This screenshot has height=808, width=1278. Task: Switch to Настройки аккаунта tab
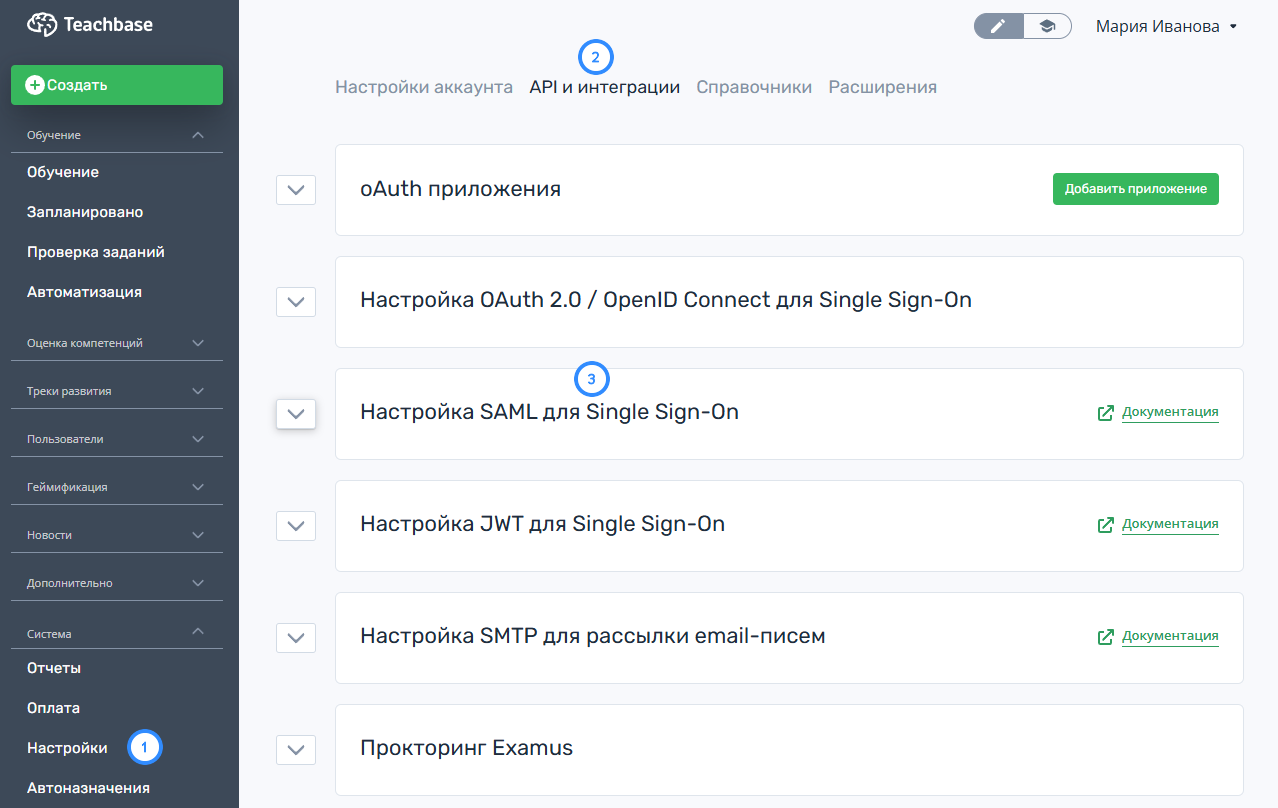point(424,87)
